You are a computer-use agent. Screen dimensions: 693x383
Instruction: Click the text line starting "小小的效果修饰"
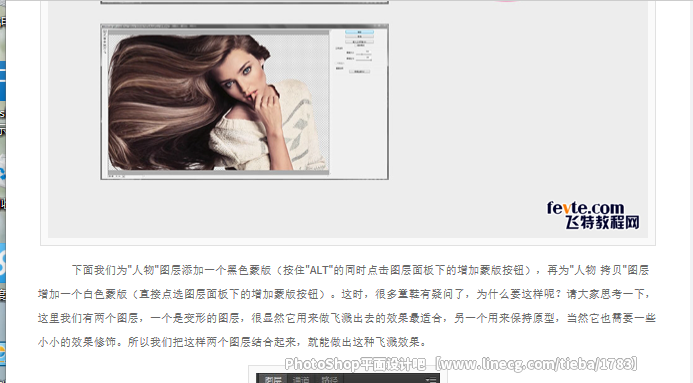coord(232,342)
